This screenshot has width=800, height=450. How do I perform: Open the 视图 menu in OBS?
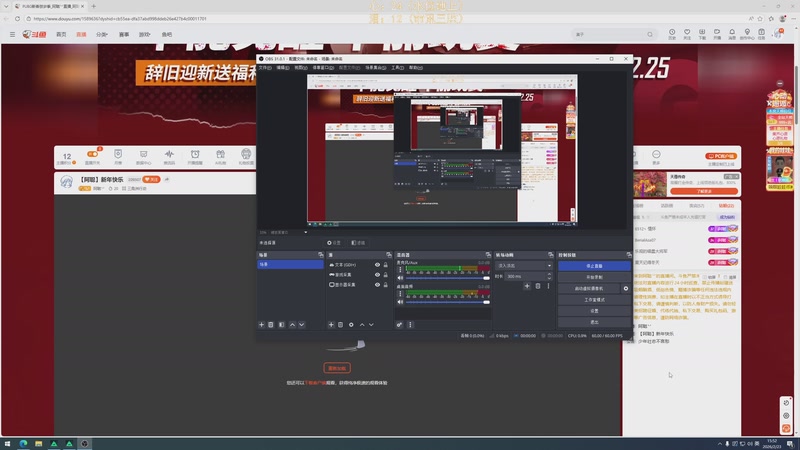301,67
